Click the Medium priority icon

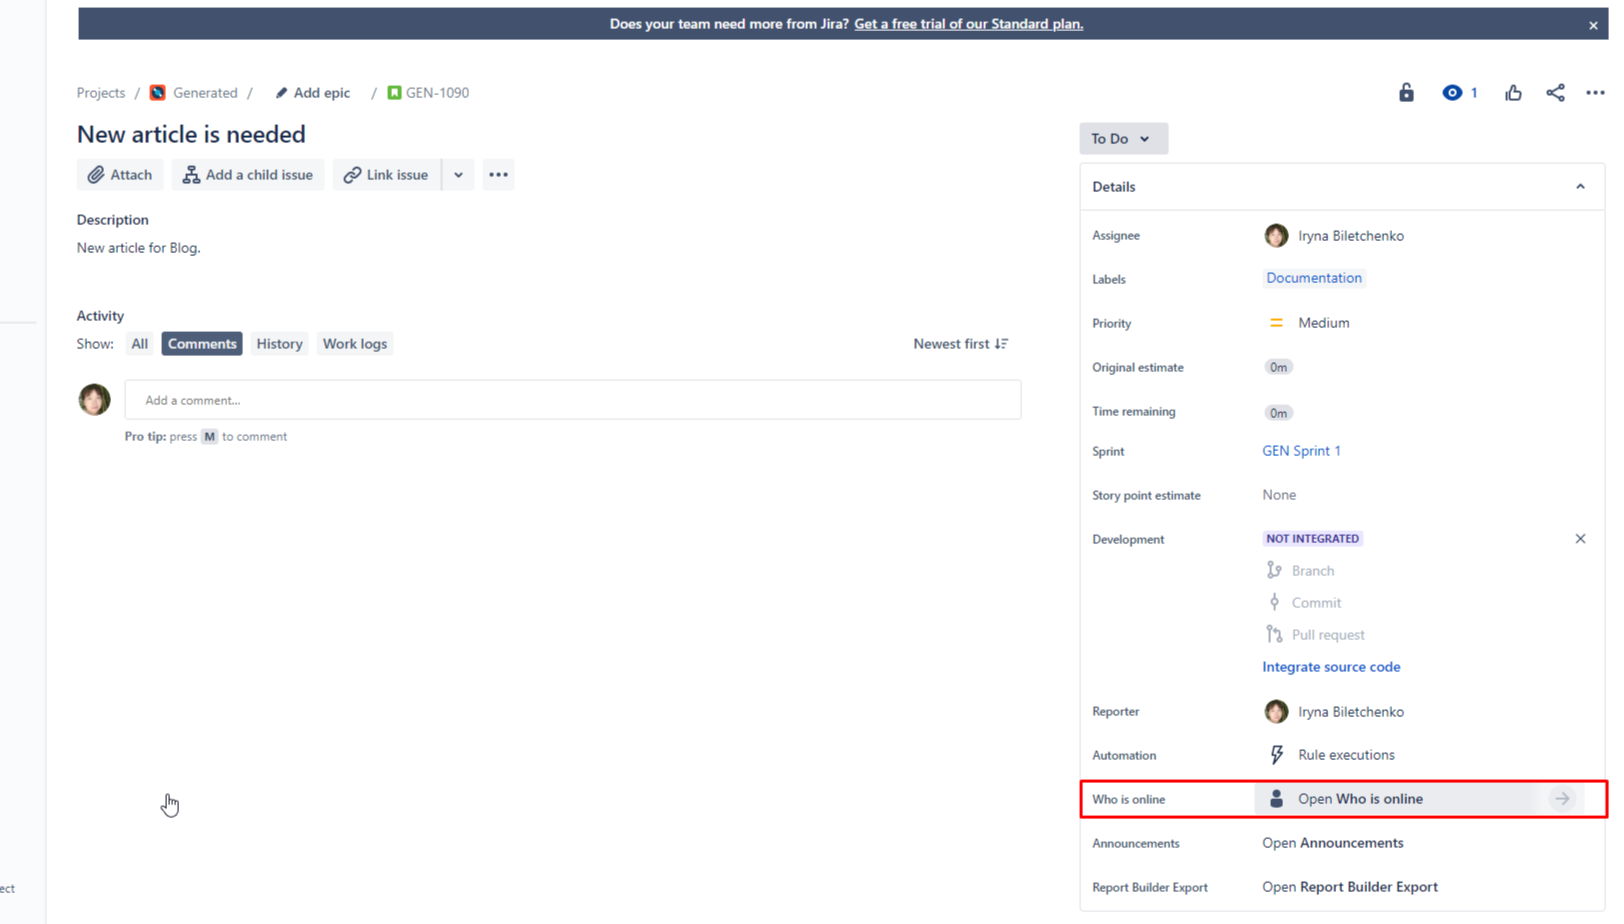pyautogui.click(x=1276, y=323)
